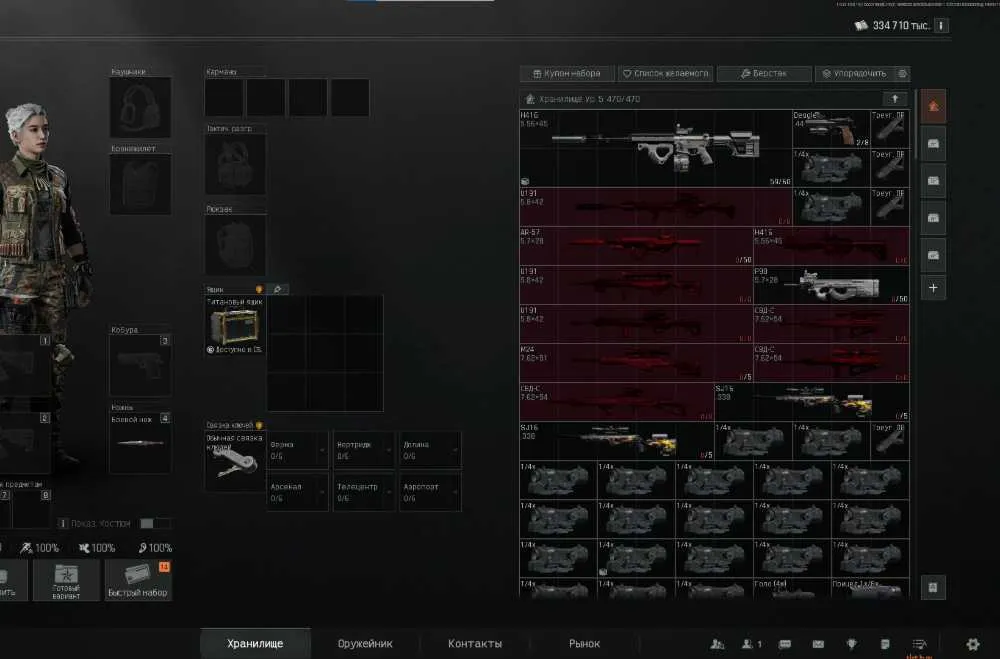
Task: Select the orange home storage icon
Action: click(933, 106)
